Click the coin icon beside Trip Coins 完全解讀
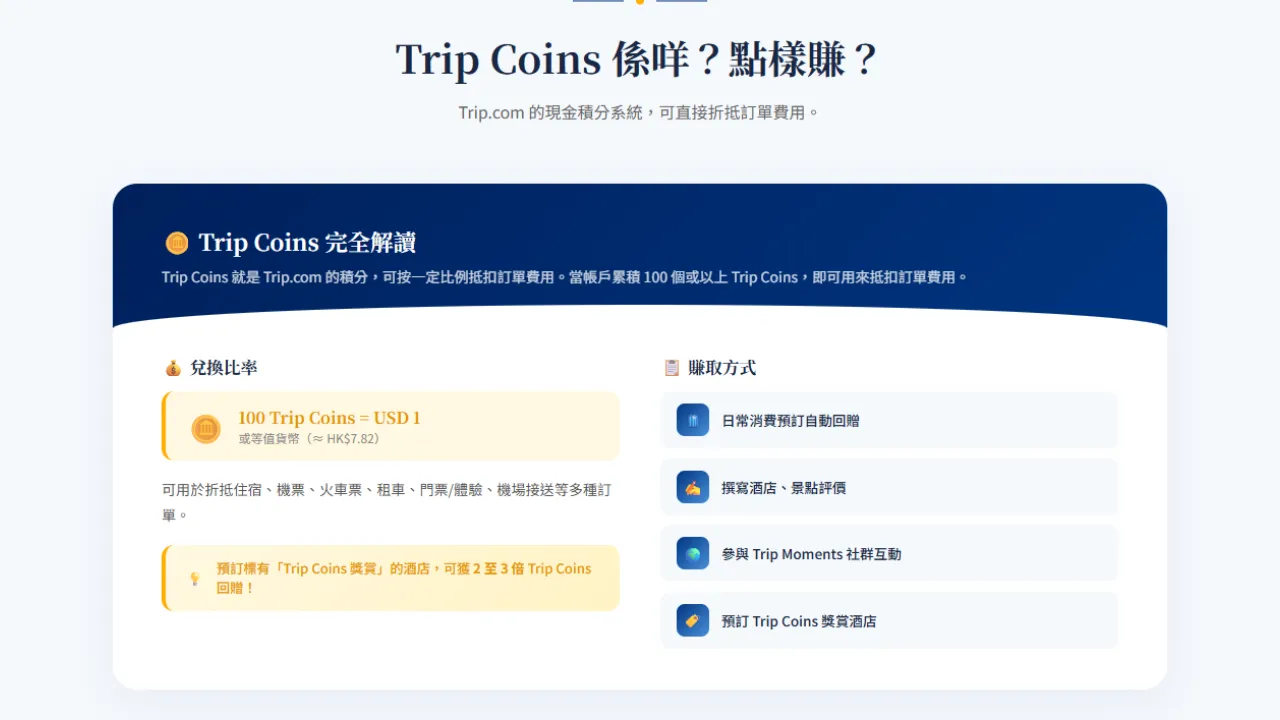 pos(177,243)
